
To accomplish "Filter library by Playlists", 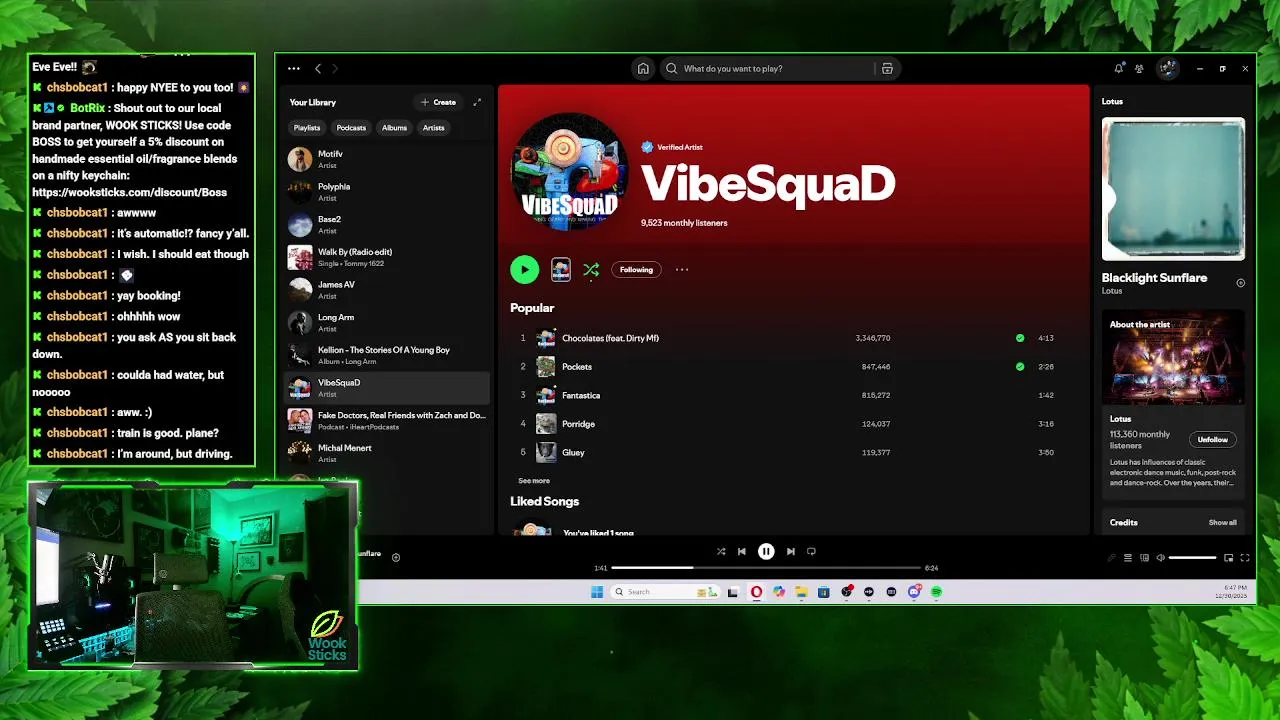I will 307,128.
